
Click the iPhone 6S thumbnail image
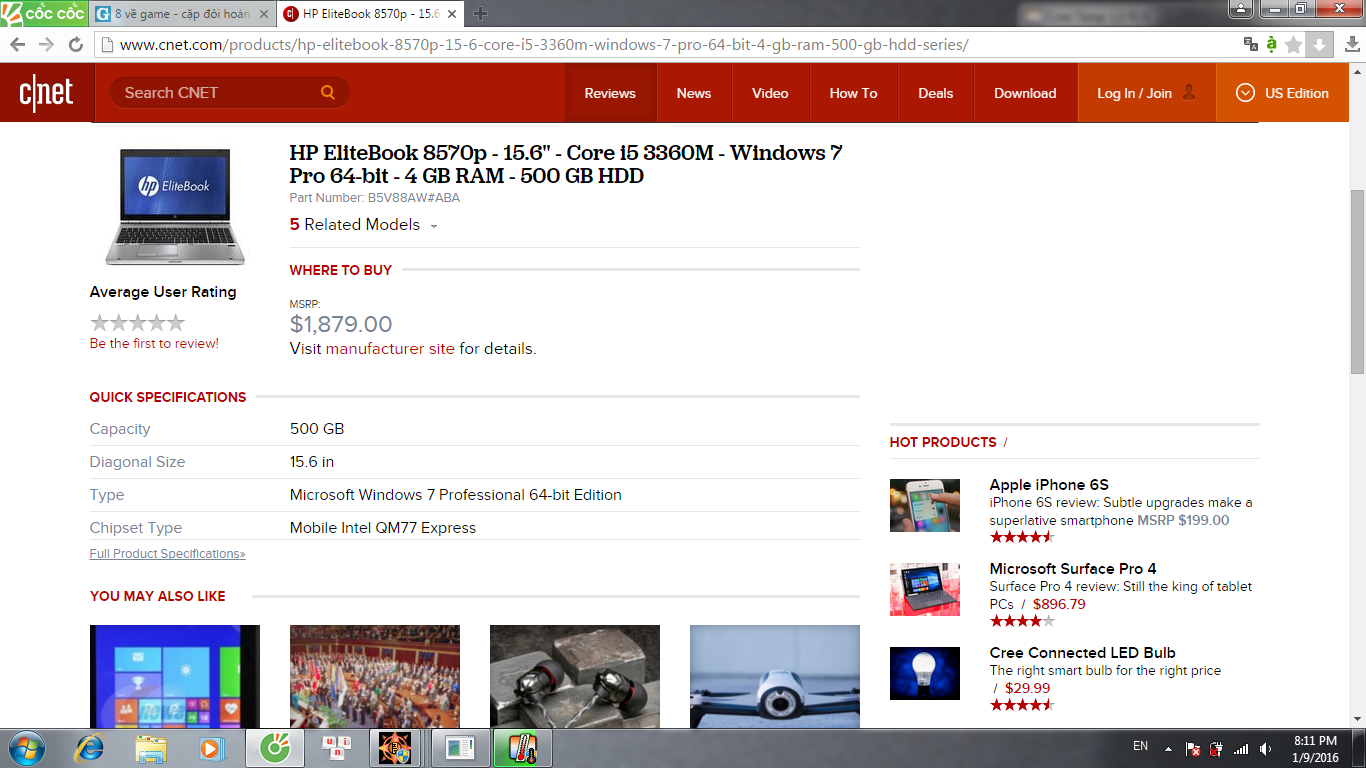925,505
